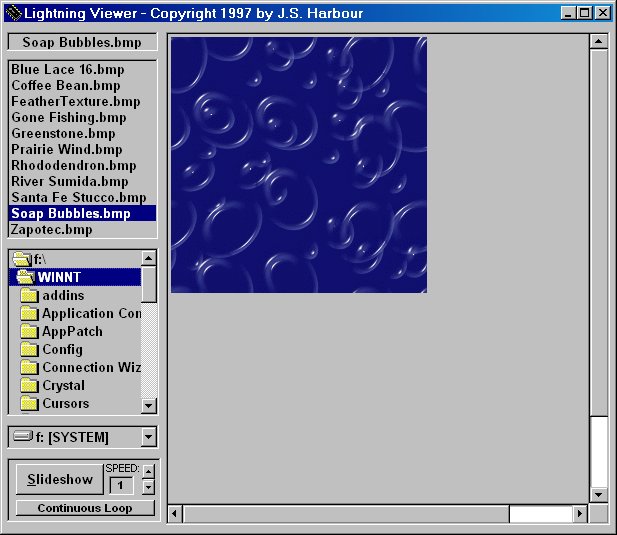Image resolution: width=617 pixels, height=535 pixels.
Task: Select Coffee Bean.bmp from file list
Action: (65, 86)
